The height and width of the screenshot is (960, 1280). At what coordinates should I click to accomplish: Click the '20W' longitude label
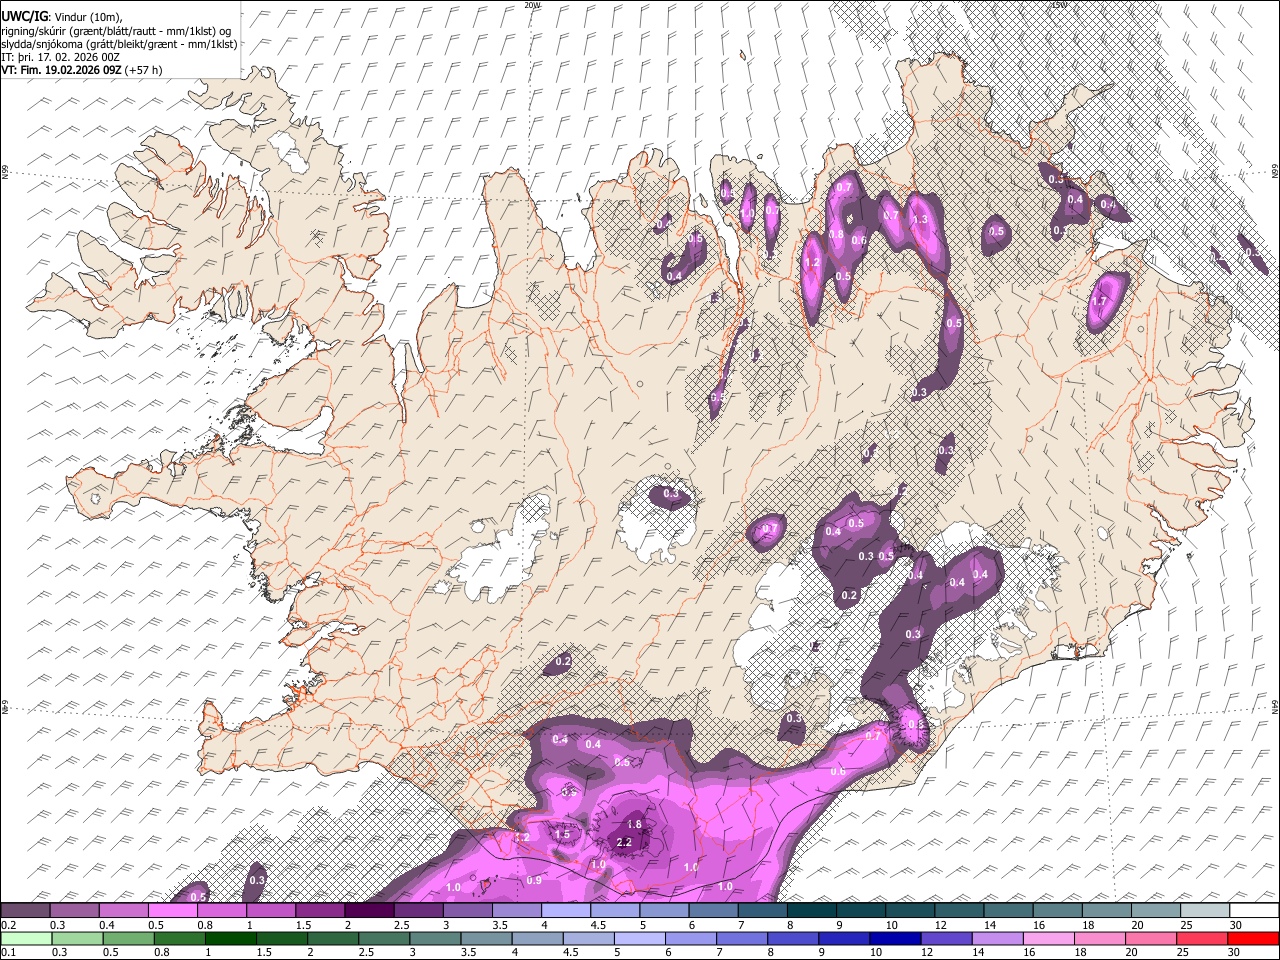532,5
